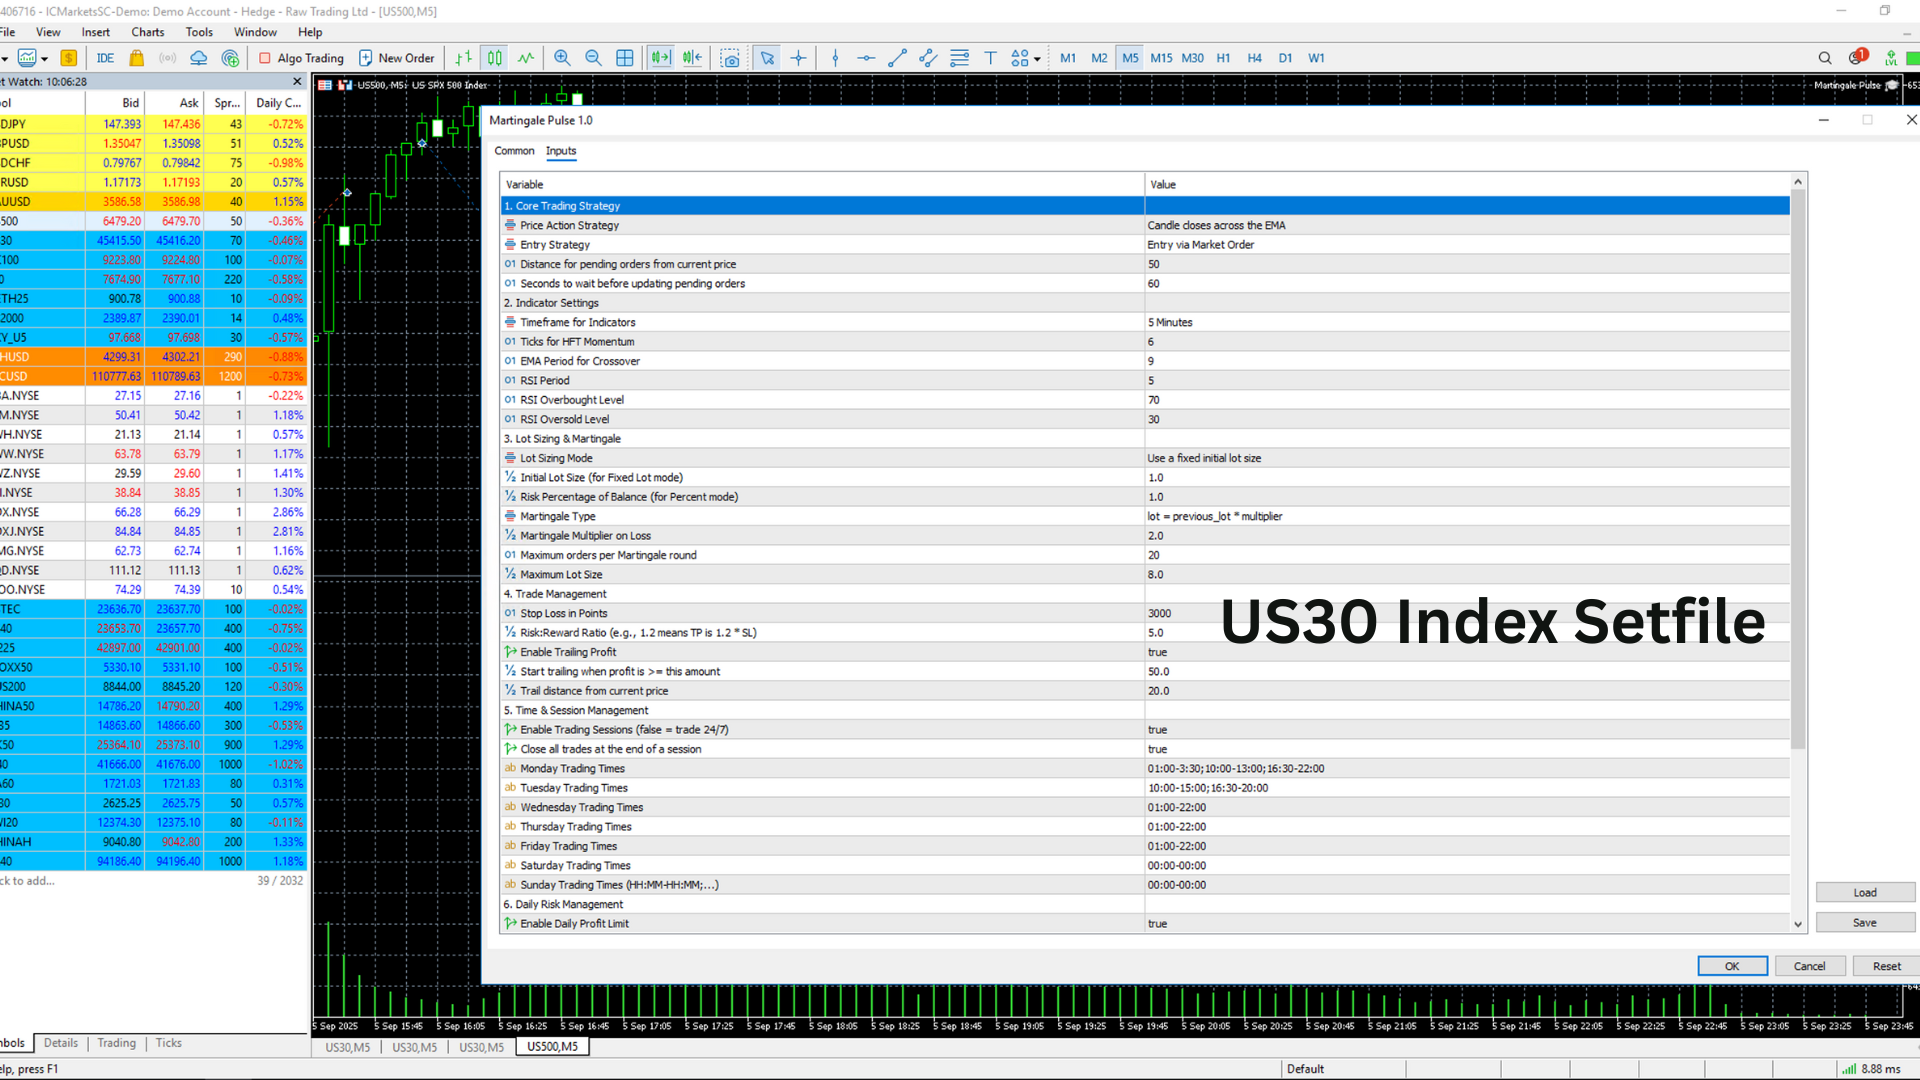
Task: Expand the chart type dropdown arrow
Action: pyautogui.click(x=44, y=57)
